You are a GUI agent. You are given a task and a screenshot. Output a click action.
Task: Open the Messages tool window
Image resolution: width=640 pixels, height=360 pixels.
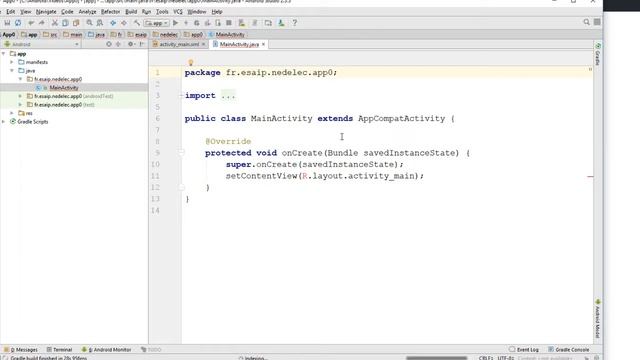21,350
